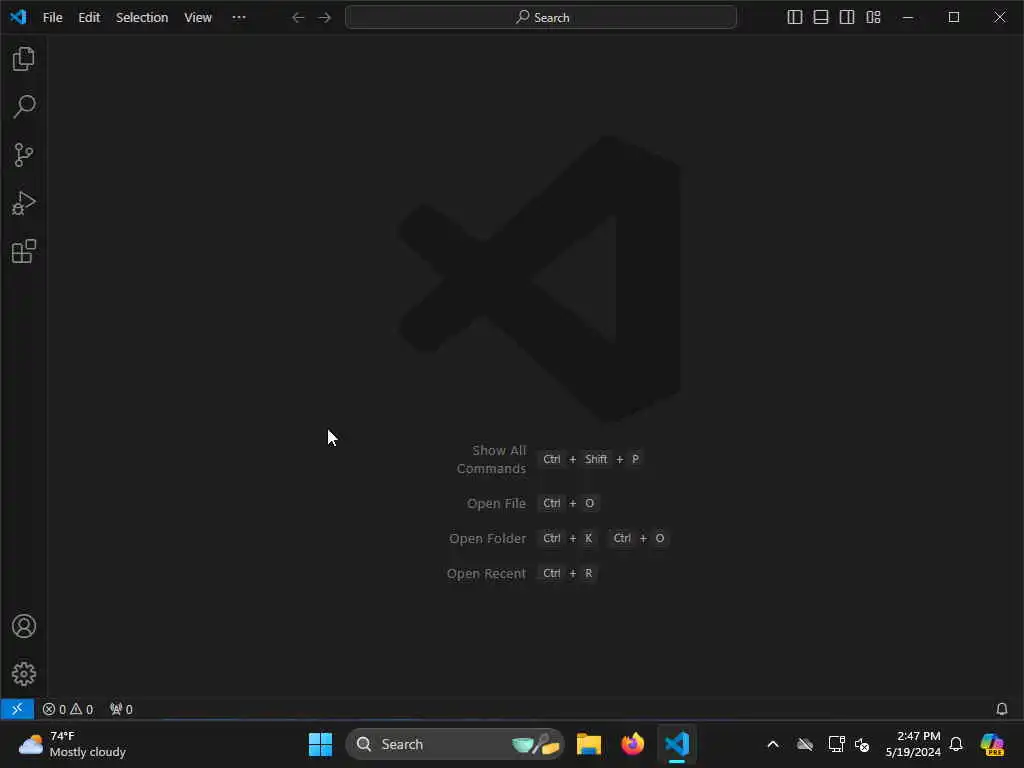Open the Windows Start menu

[x=320, y=744]
